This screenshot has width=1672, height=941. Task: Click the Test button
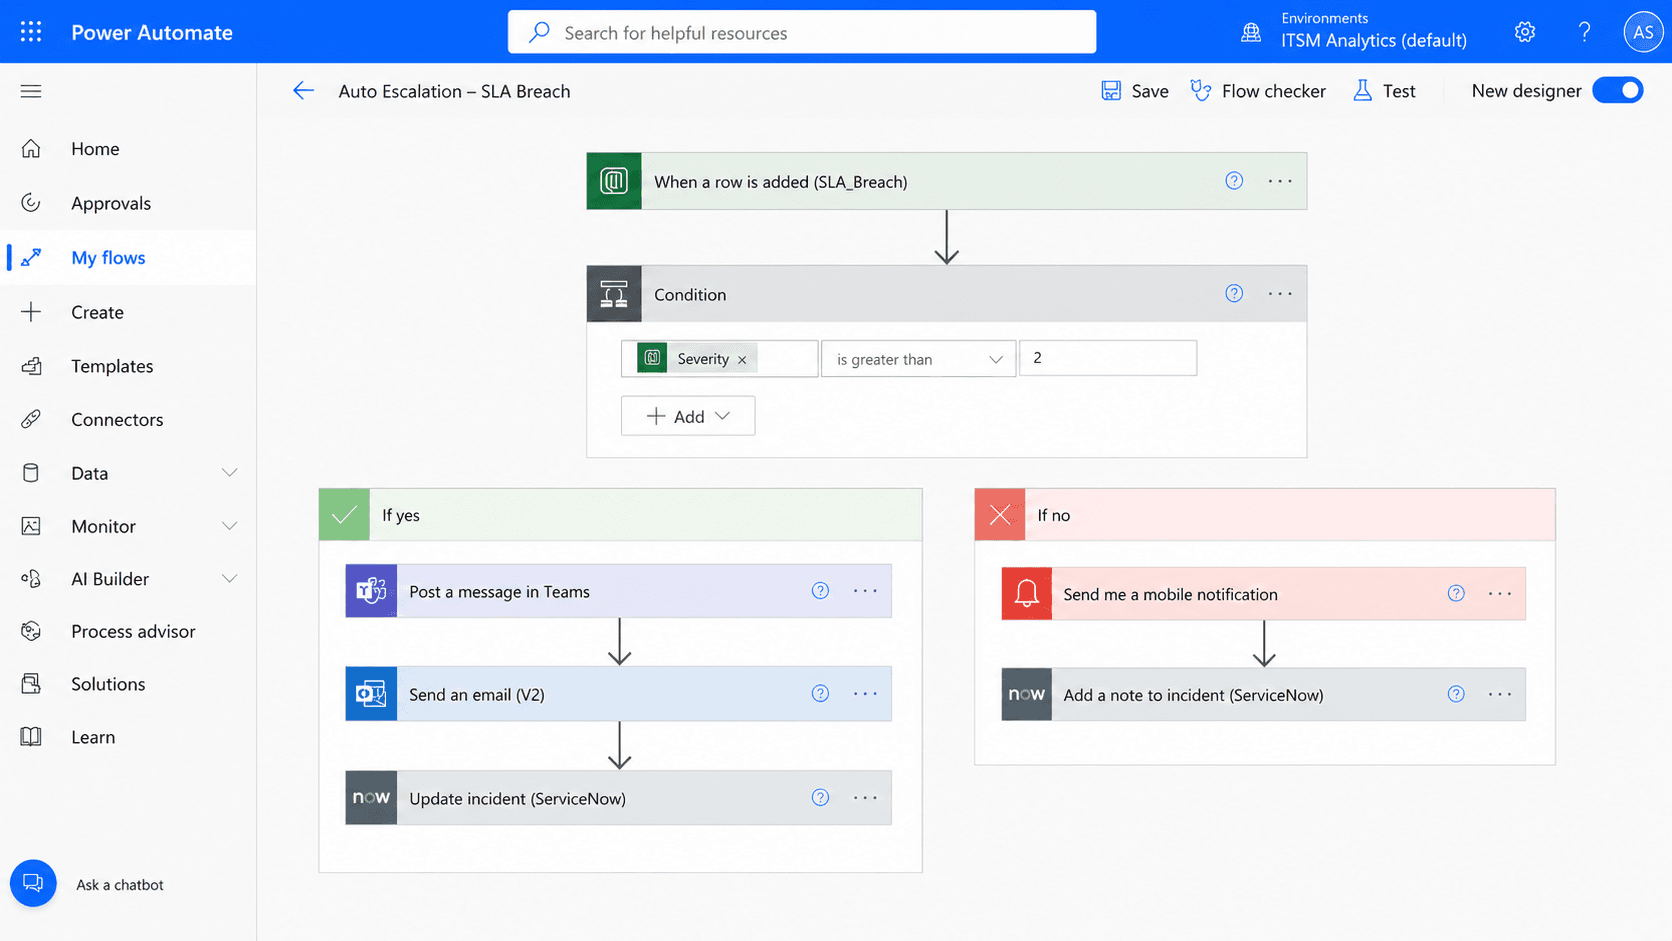coord(1384,91)
